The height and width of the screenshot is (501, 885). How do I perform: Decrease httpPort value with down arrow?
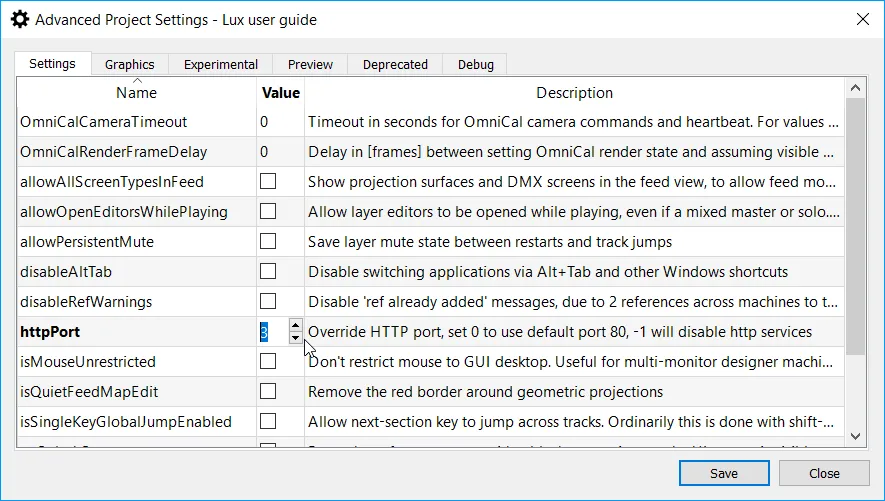(x=295, y=337)
